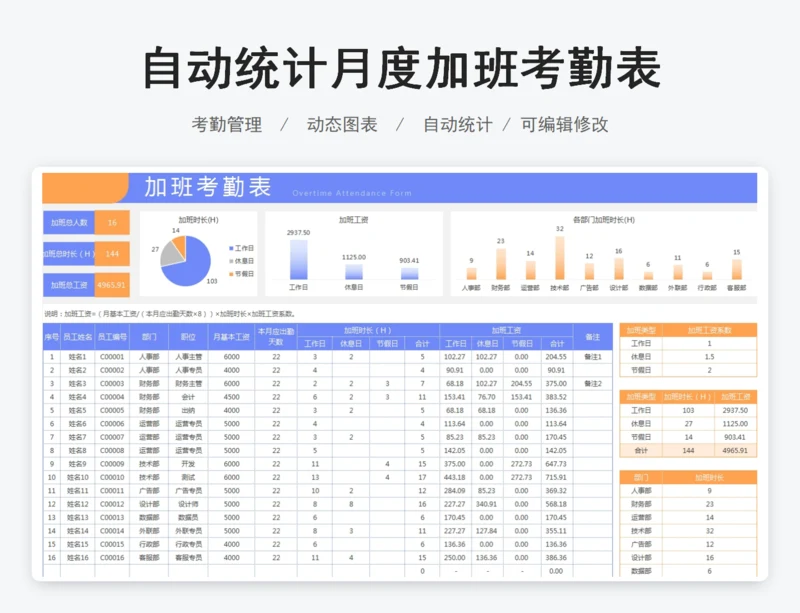800x613 pixels.
Task: Click the 加班工资系数 header in the right table
Action: 709,330
